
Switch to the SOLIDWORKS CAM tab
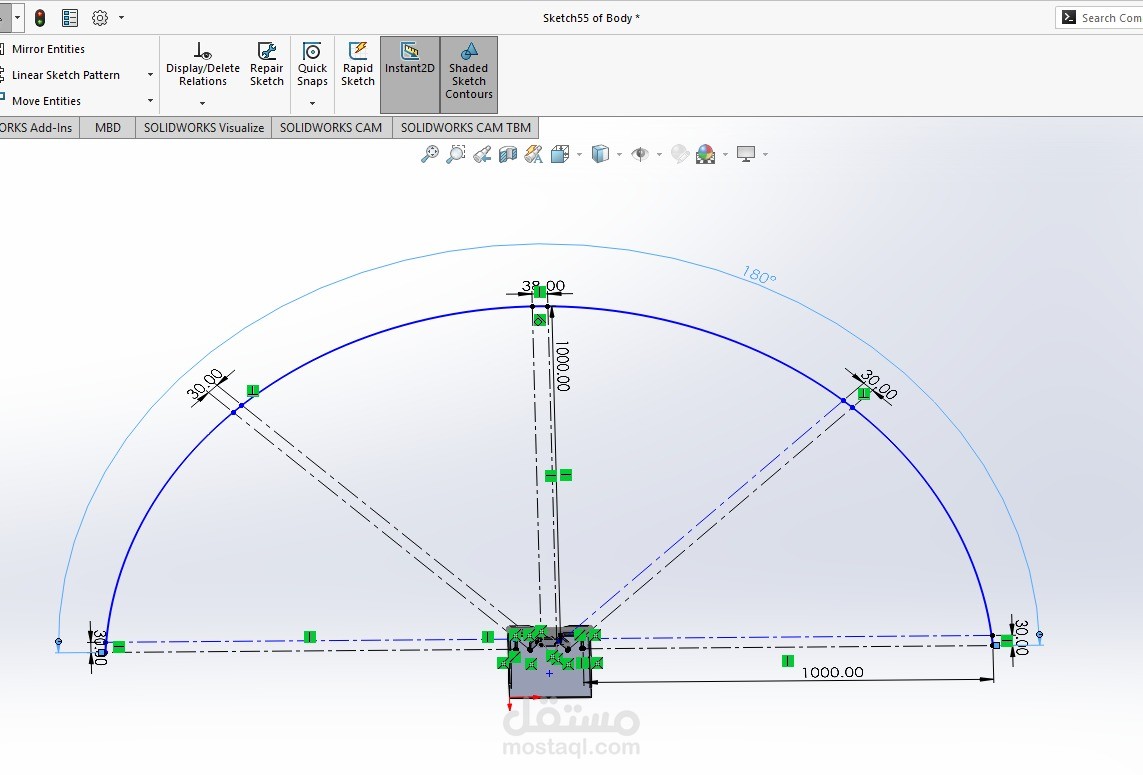point(331,128)
